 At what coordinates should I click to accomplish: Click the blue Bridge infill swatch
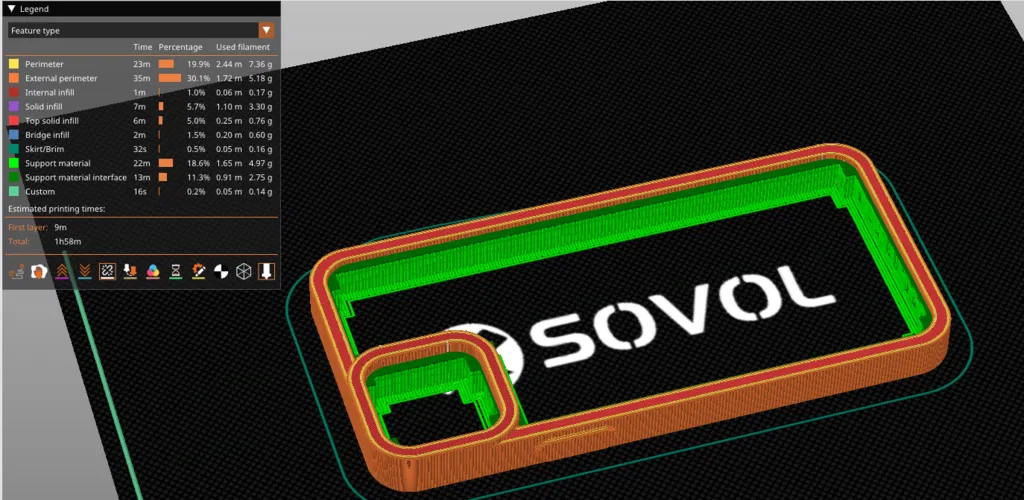coord(13,135)
